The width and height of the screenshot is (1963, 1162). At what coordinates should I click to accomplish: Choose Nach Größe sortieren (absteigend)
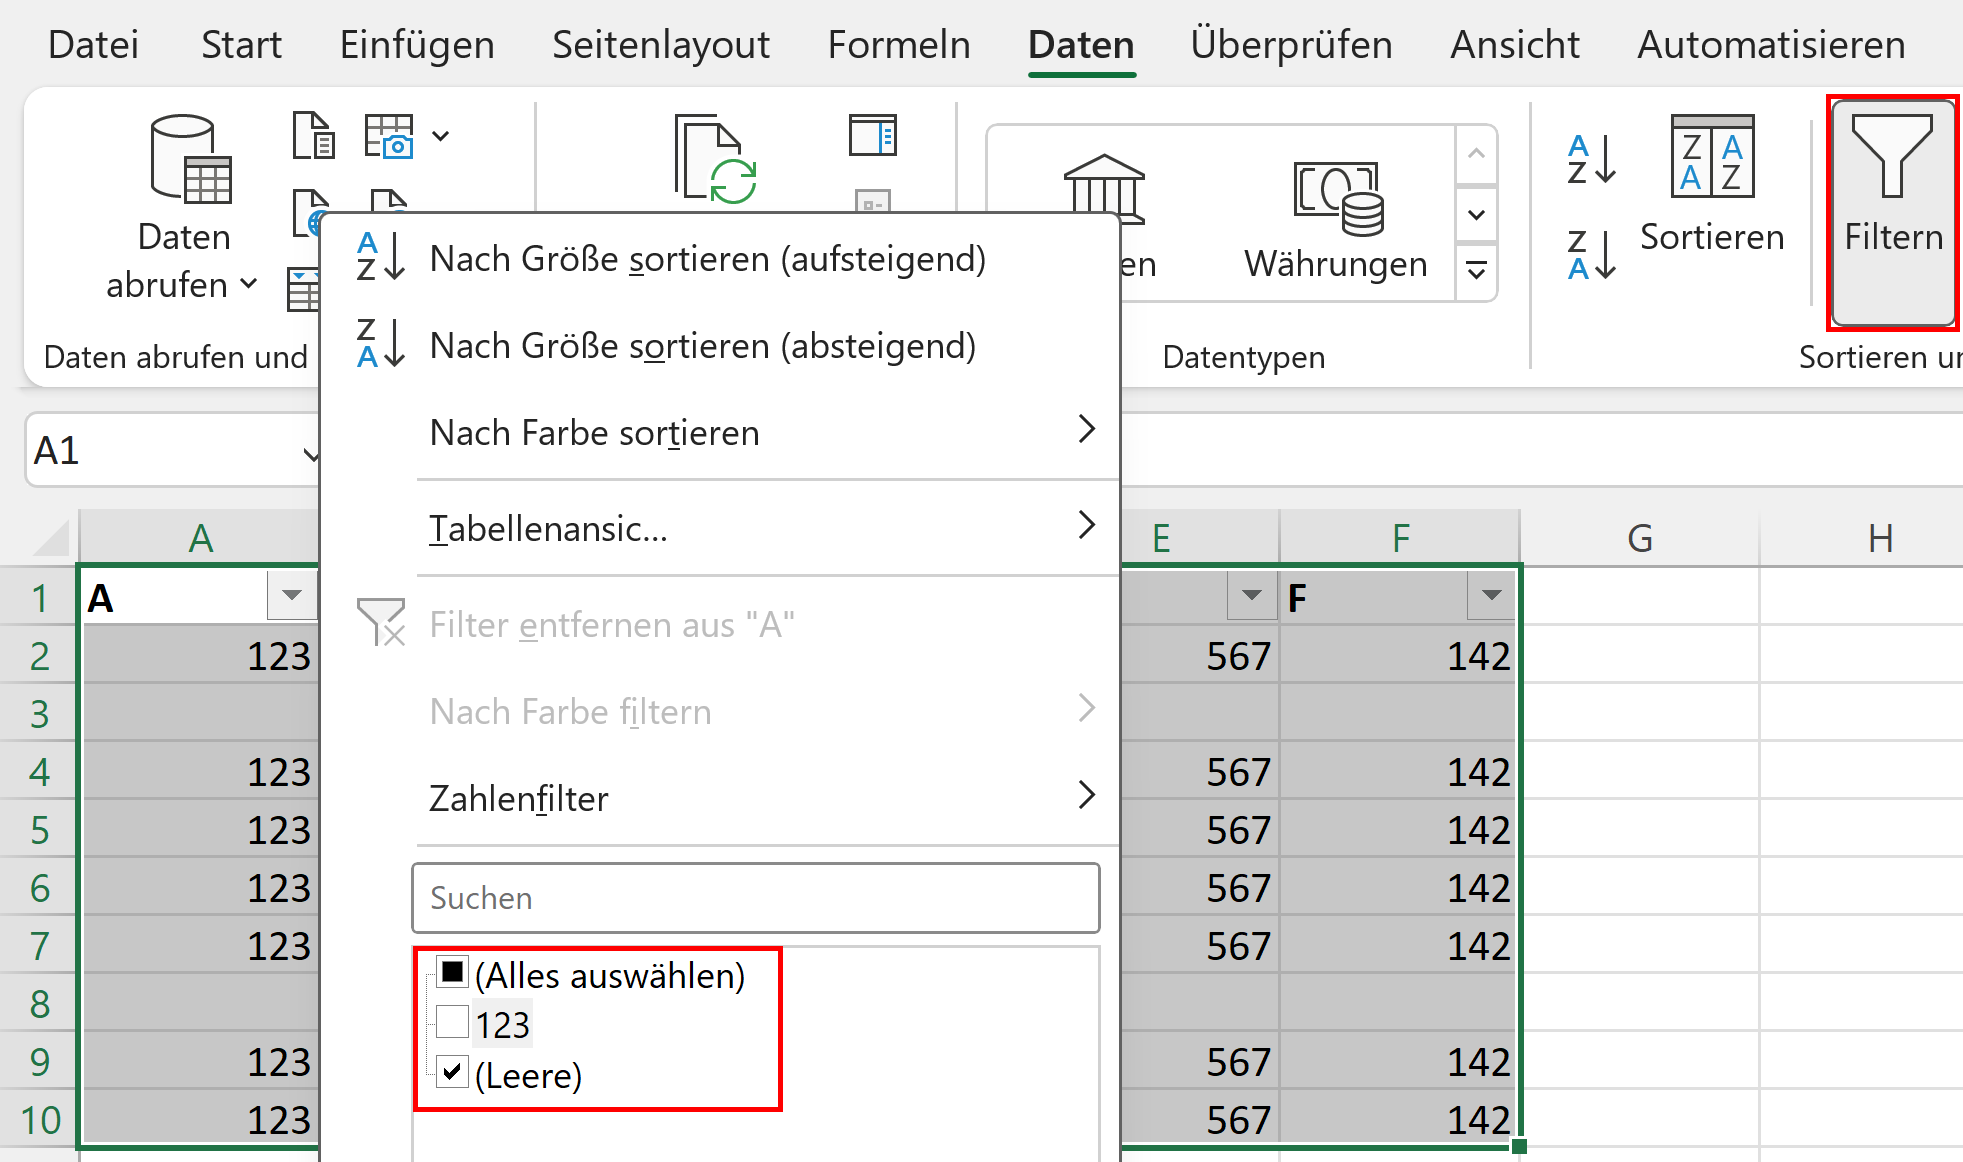(720, 345)
